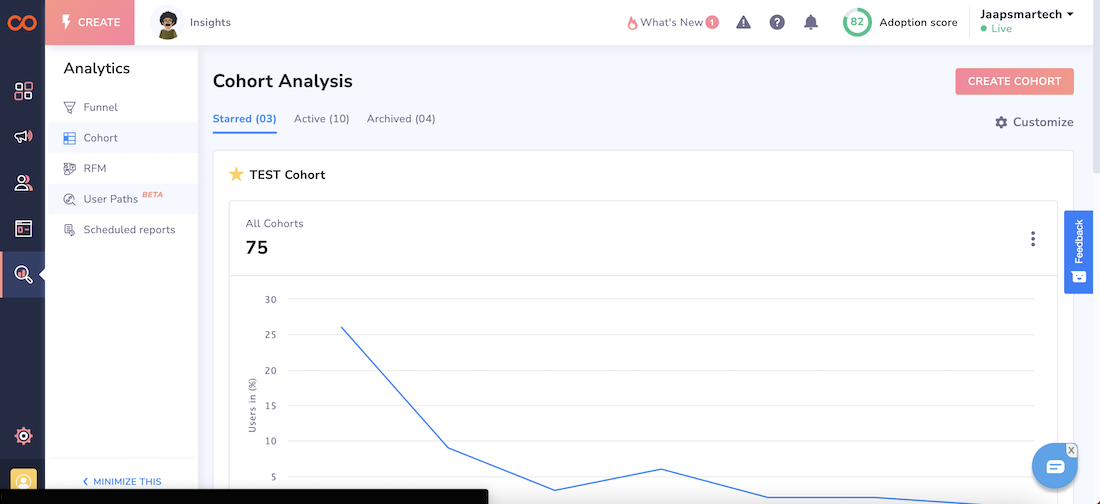This screenshot has height=504, width=1100.
Task: Click the help question mark icon
Action: pyautogui.click(x=777, y=22)
